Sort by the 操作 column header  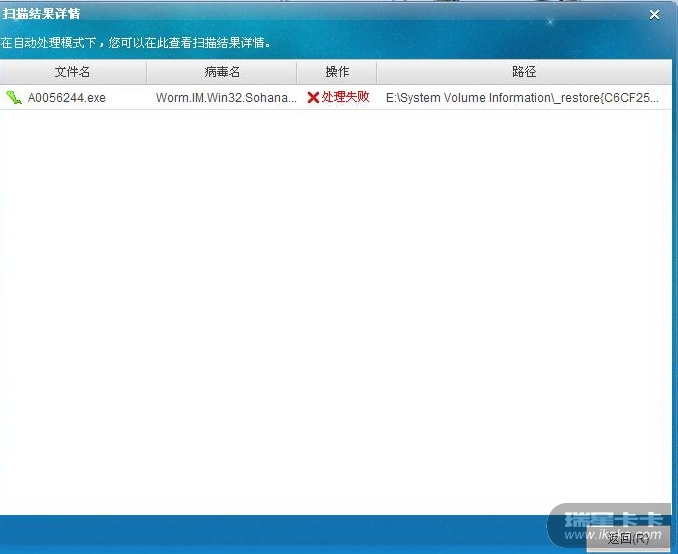[x=337, y=72]
